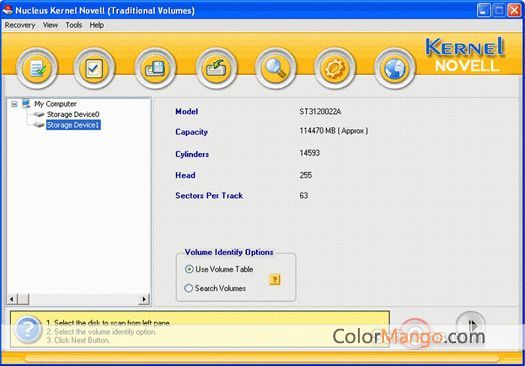Click the tree pane scroll right arrow
This screenshot has height=366, width=525.
144,299
